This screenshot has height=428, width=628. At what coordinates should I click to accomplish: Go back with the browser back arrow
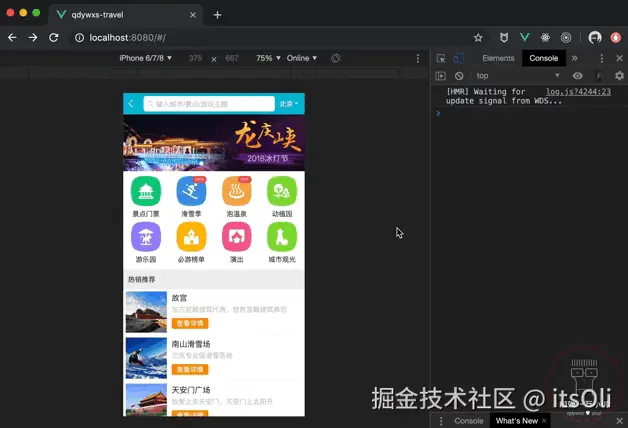(x=12, y=38)
